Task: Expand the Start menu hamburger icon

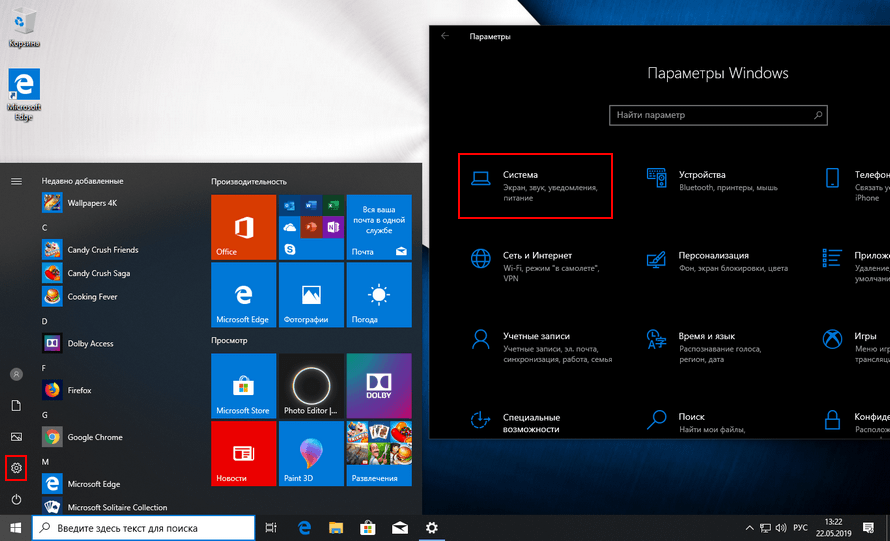Action: pyautogui.click(x=16, y=181)
